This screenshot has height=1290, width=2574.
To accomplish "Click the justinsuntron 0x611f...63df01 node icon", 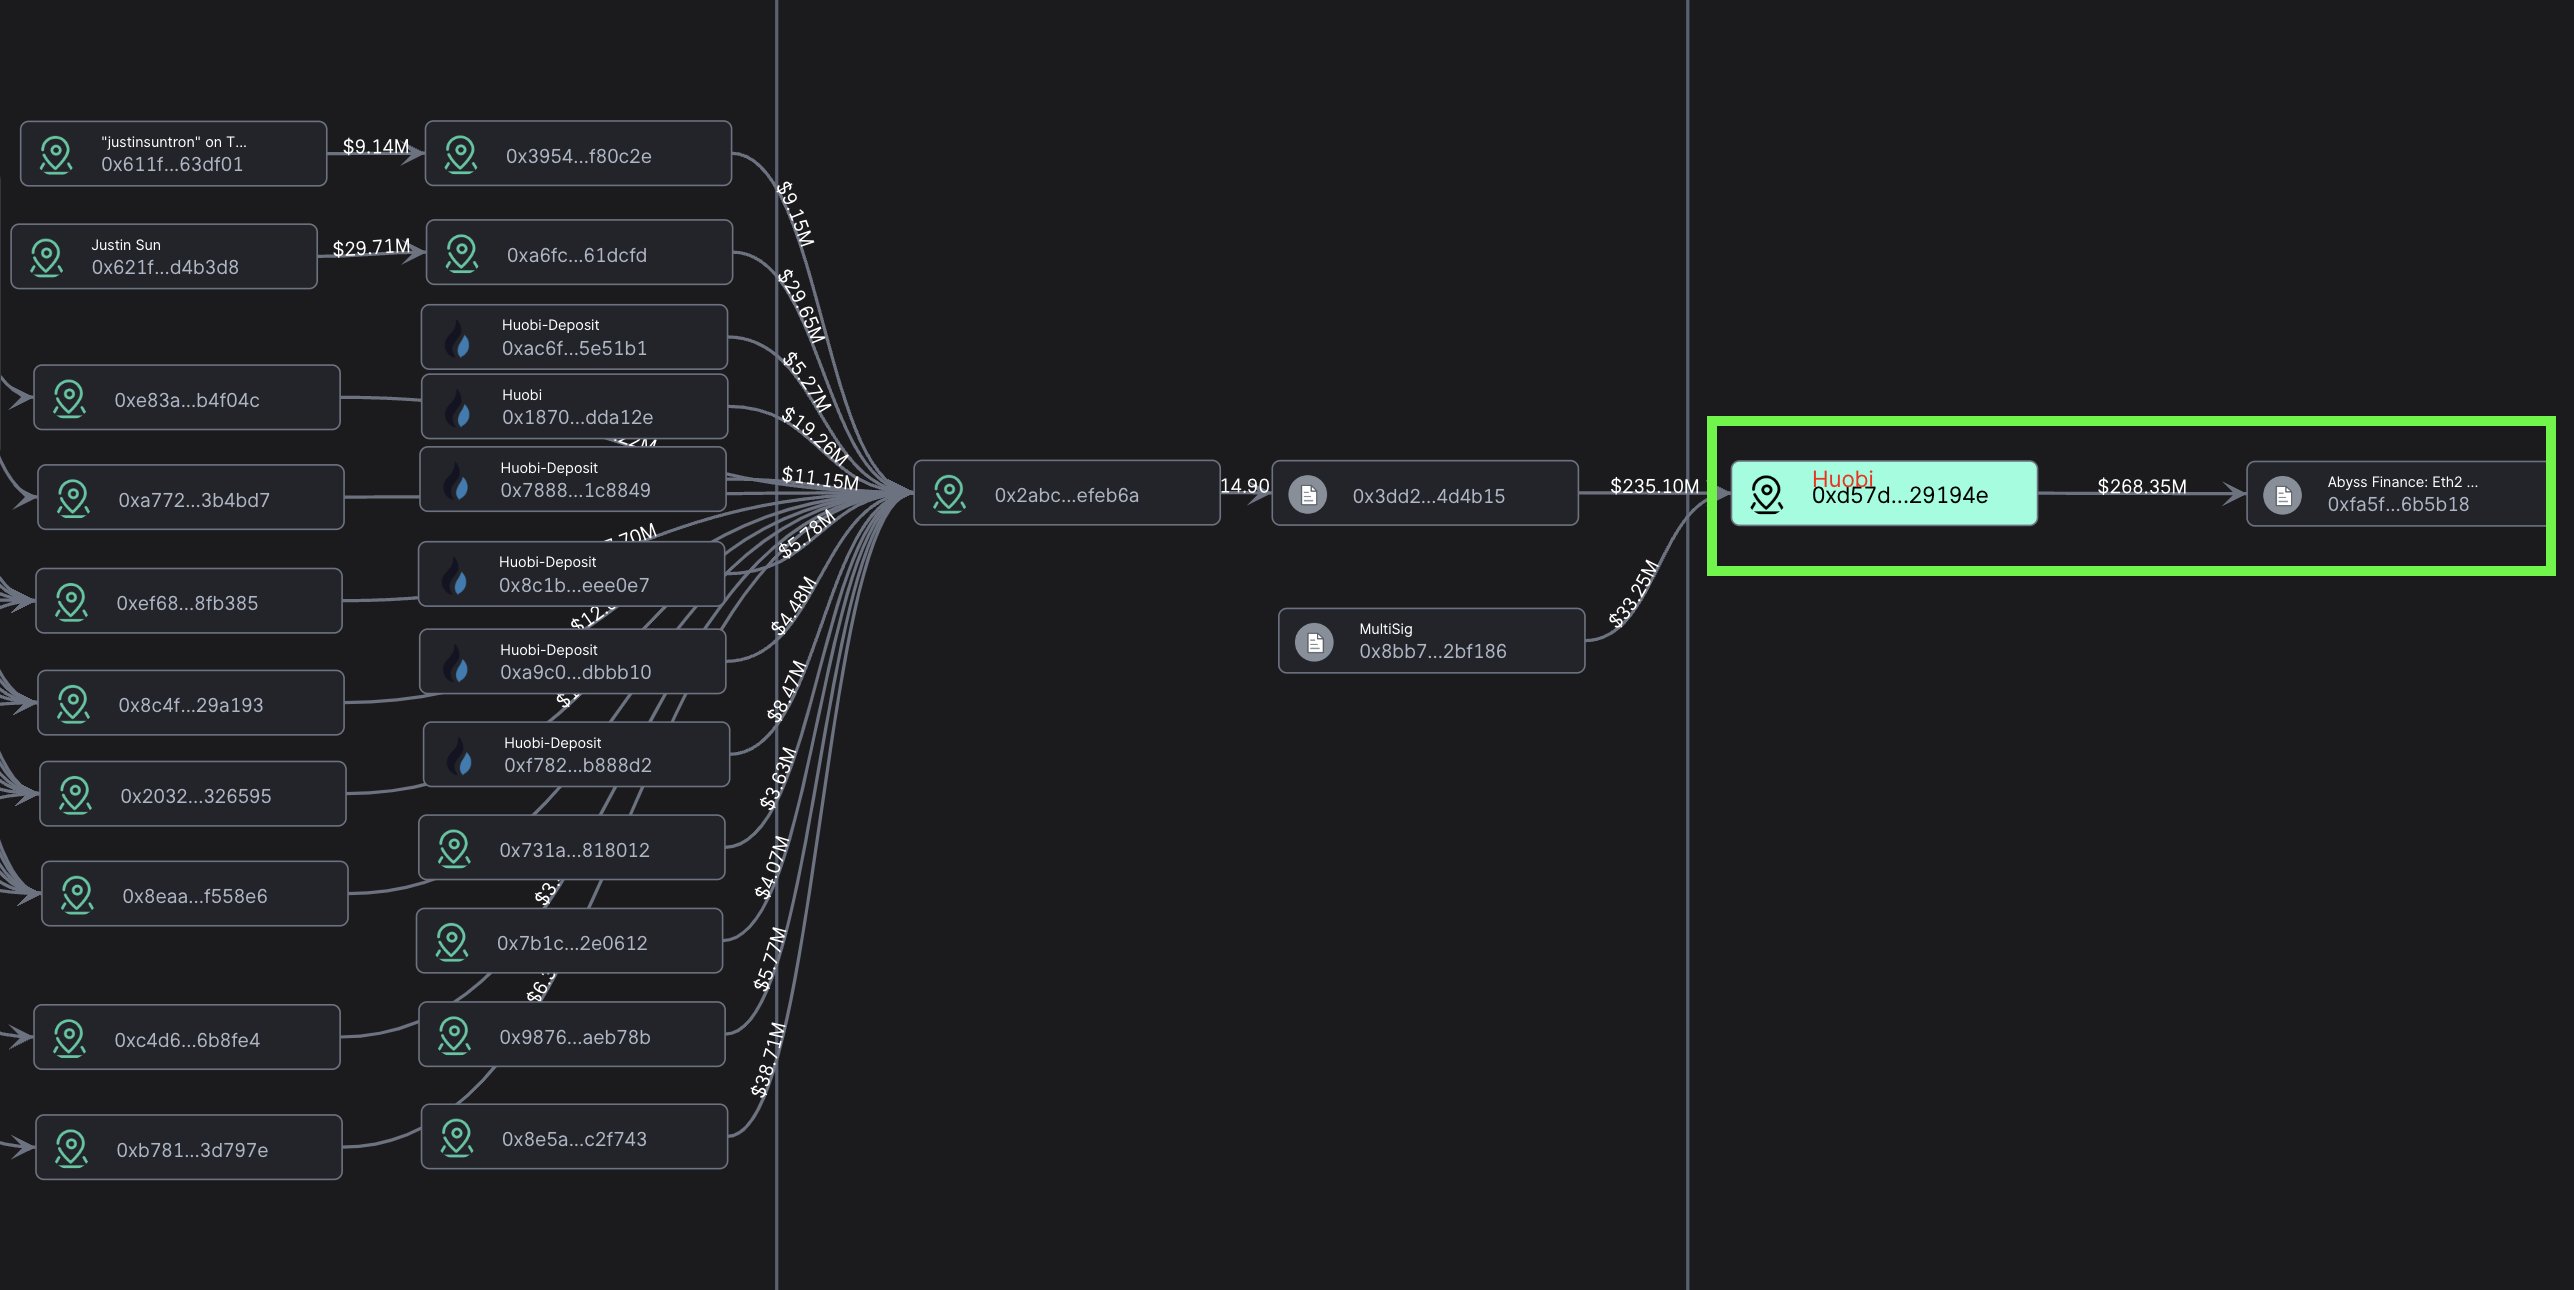I will 56,155.
